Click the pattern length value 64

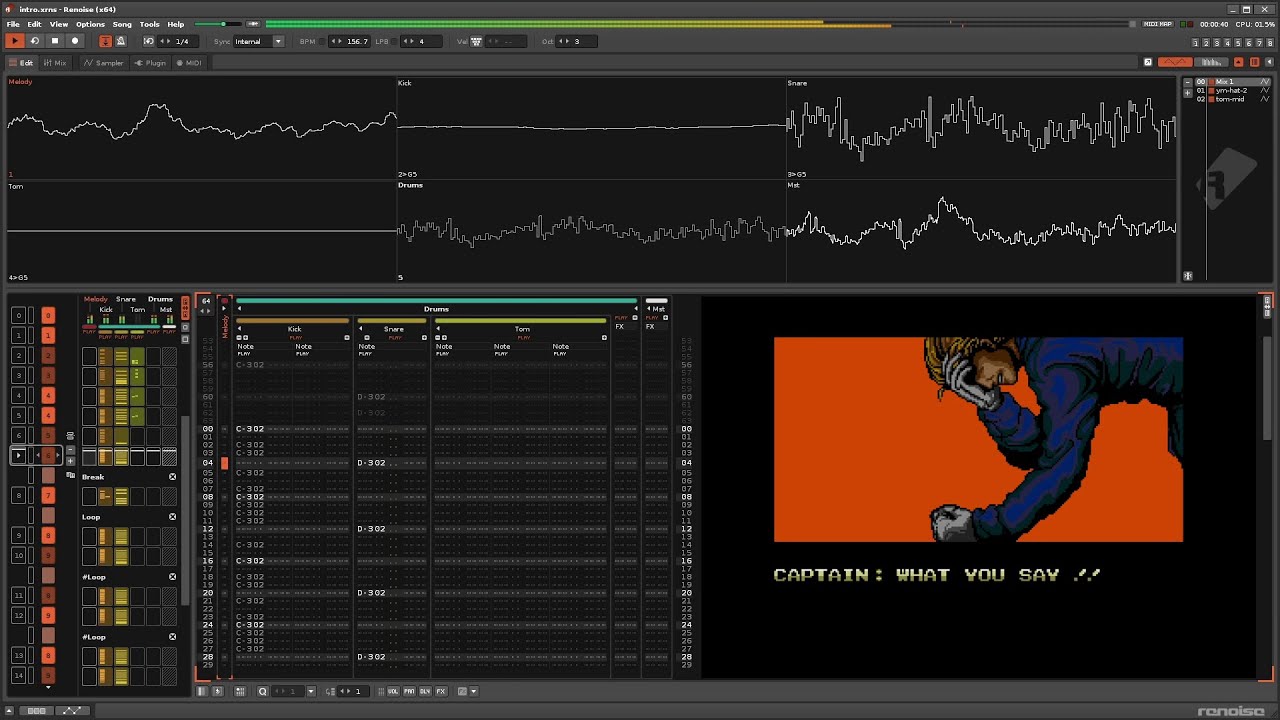click(x=206, y=301)
